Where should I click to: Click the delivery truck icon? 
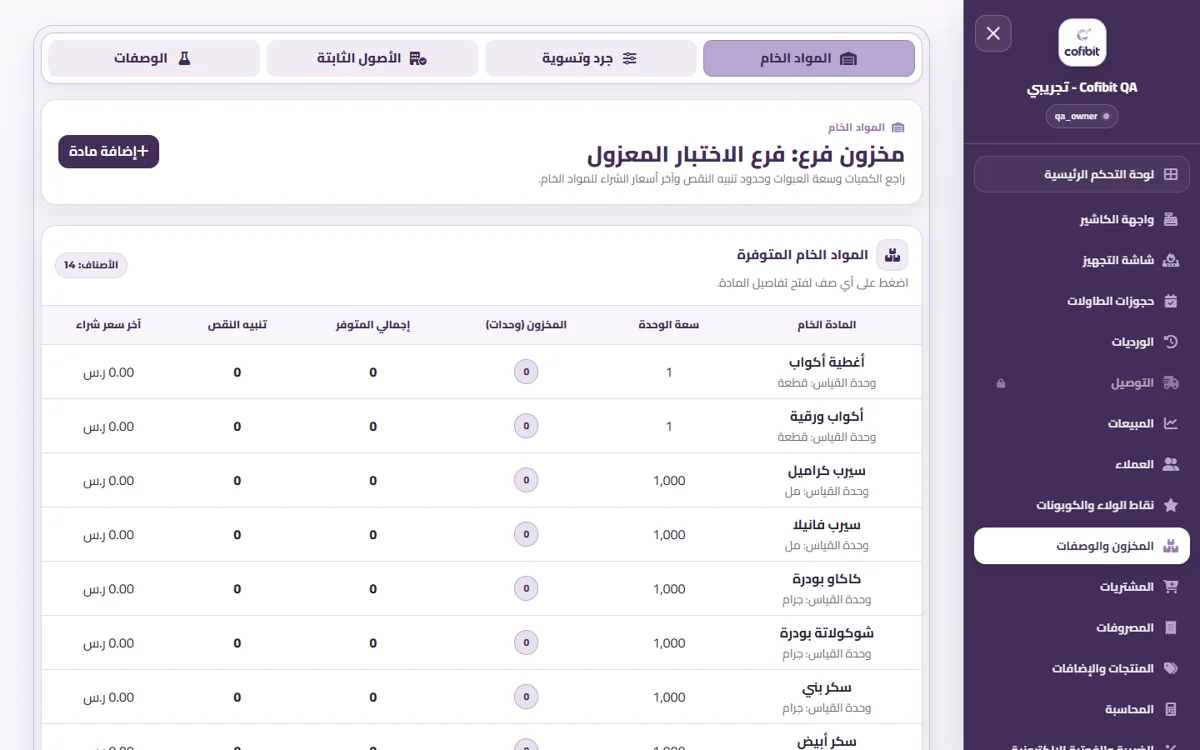pyautogui.click(x=1170, y=383)
